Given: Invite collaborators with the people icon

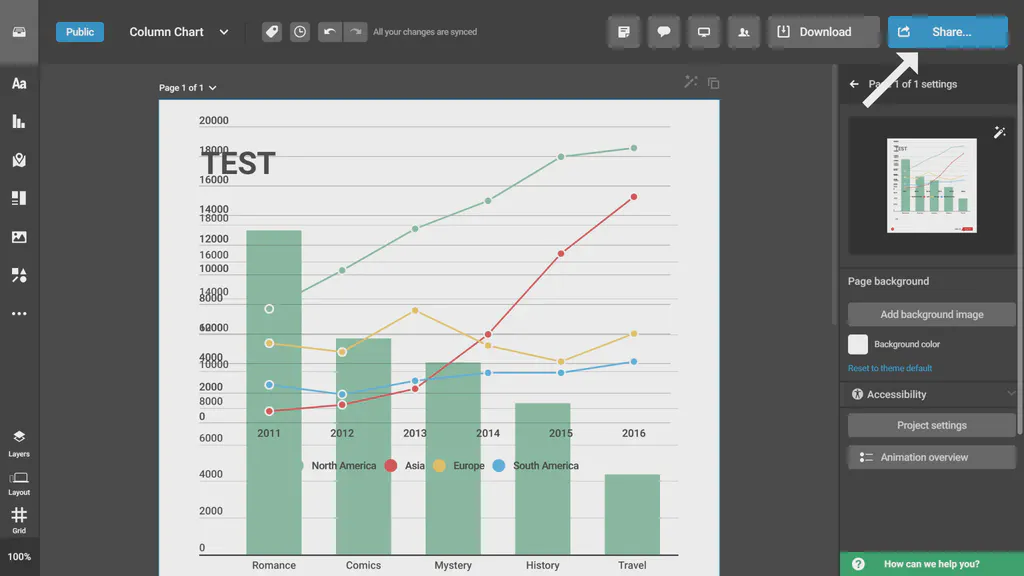Looking at the screenshot, I should (743, 31).
